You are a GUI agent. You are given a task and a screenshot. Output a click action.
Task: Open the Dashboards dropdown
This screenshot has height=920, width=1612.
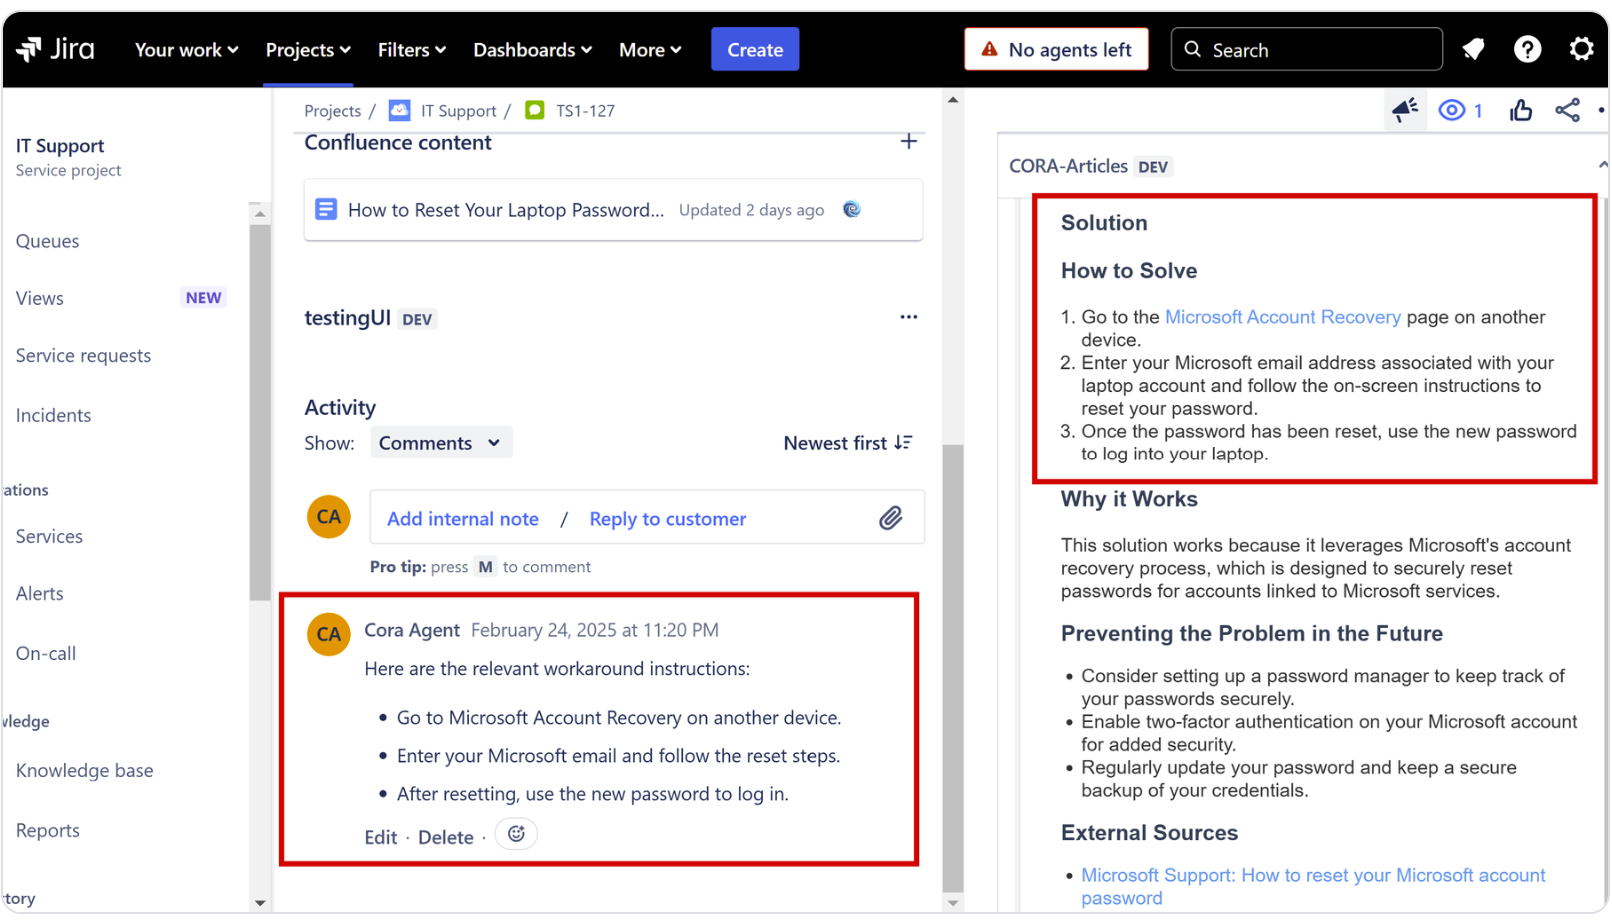tap(532, 50)
